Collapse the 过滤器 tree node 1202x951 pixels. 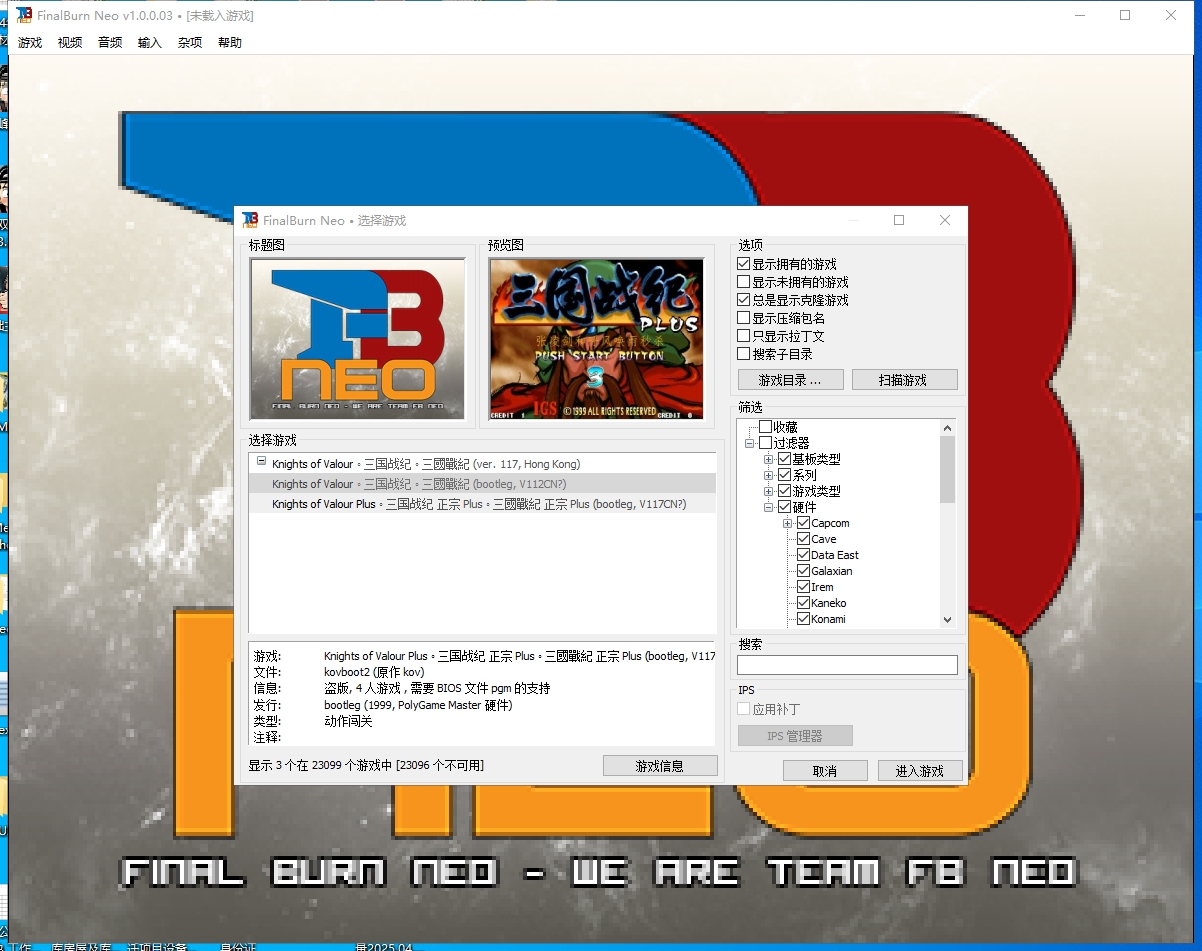coord(749,443)
